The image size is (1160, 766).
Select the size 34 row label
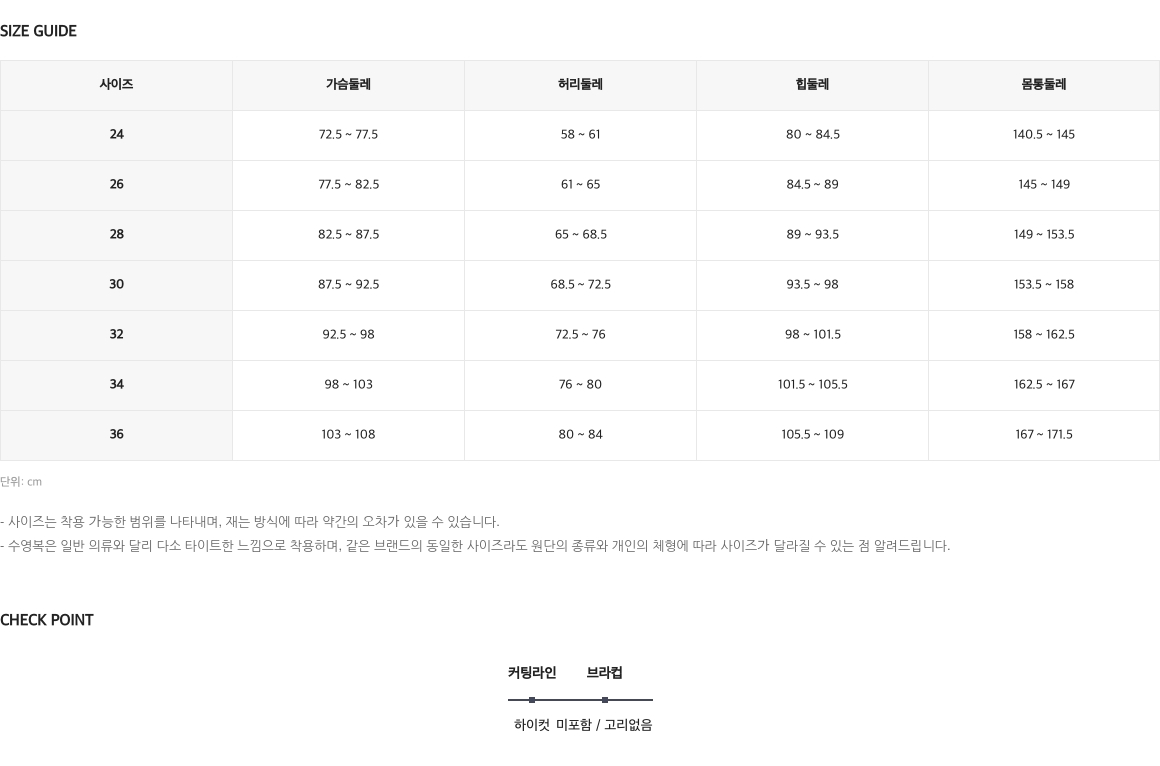(116, 384)
